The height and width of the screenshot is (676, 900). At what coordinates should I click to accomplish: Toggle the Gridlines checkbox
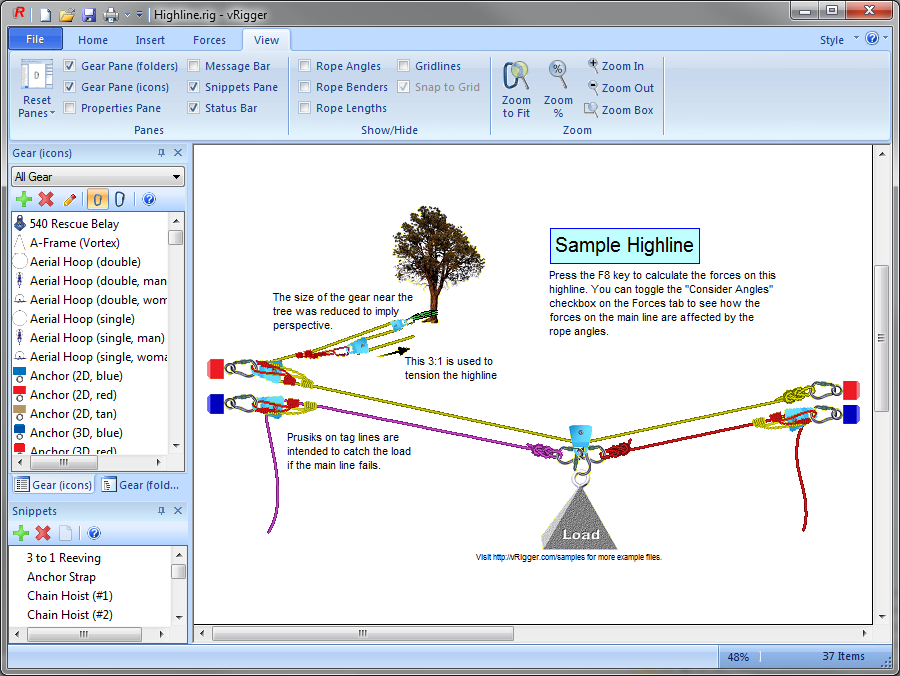404,66
